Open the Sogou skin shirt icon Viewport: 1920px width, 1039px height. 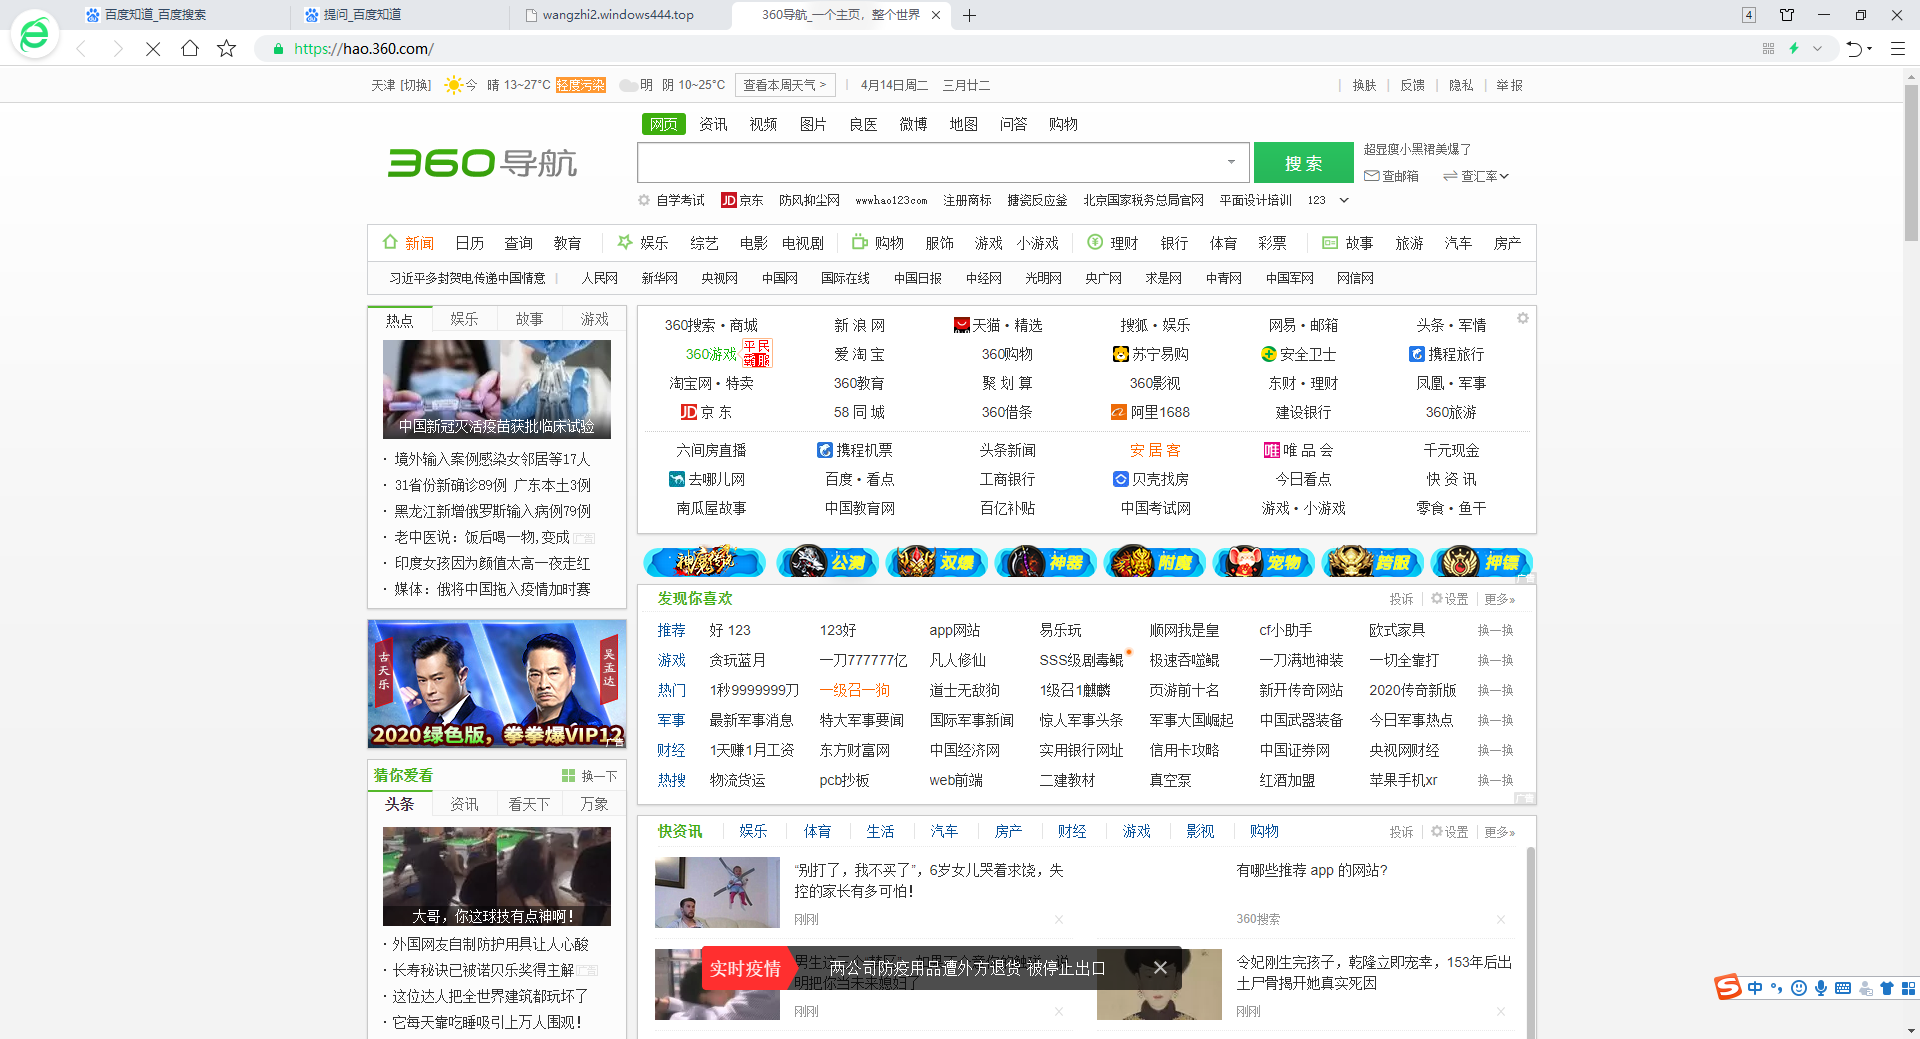[x=1887, y=988]
